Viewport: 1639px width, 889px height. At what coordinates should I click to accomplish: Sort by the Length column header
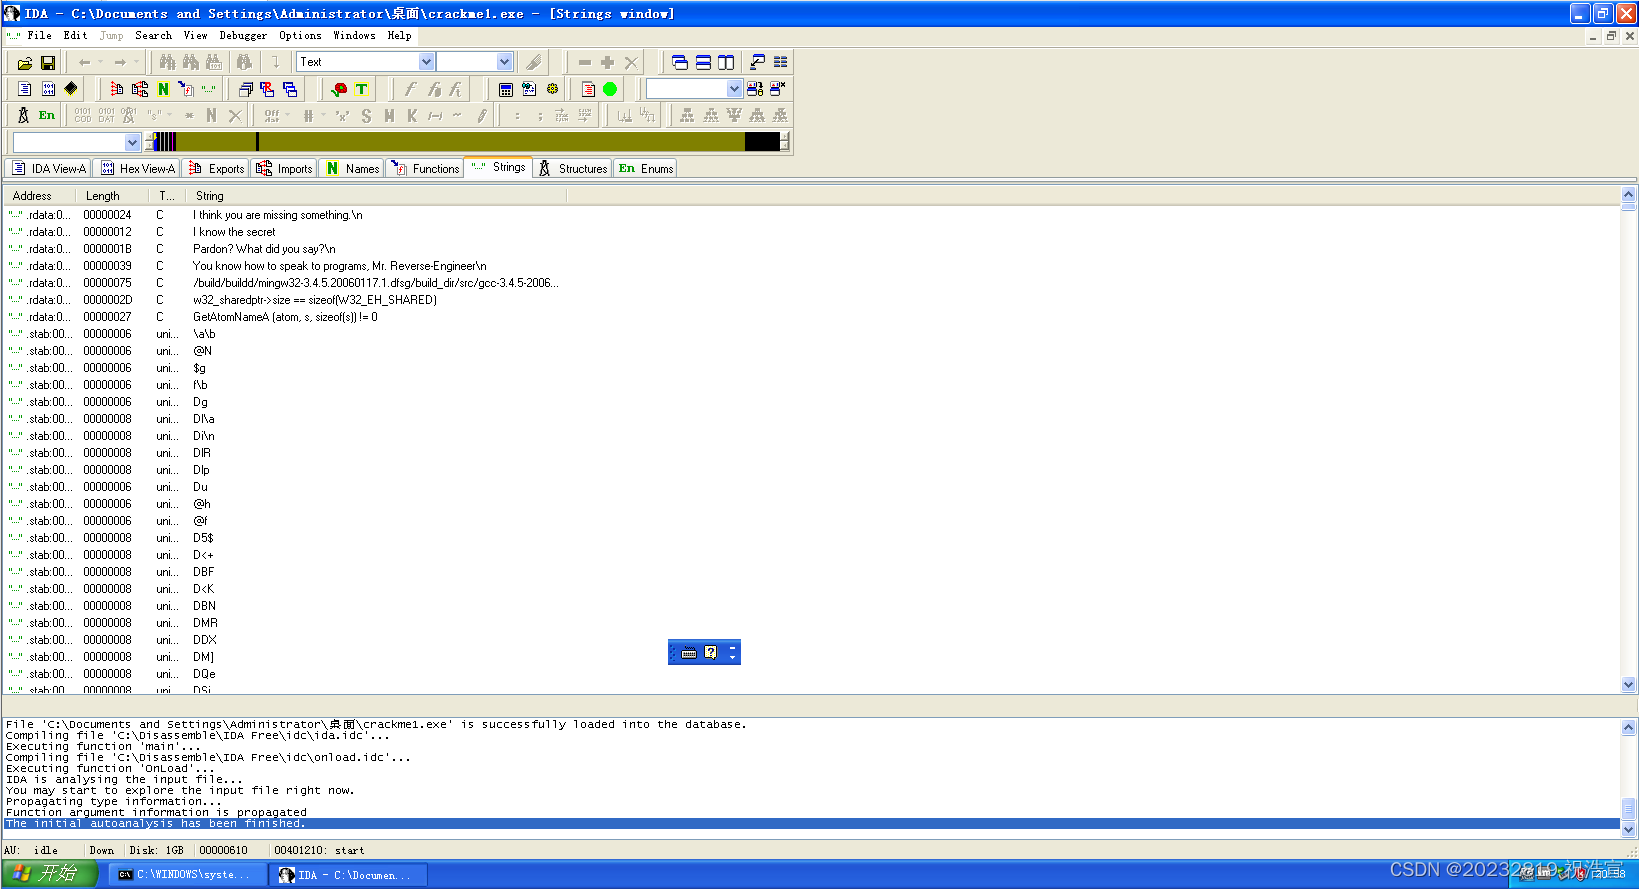click(112, 196)
